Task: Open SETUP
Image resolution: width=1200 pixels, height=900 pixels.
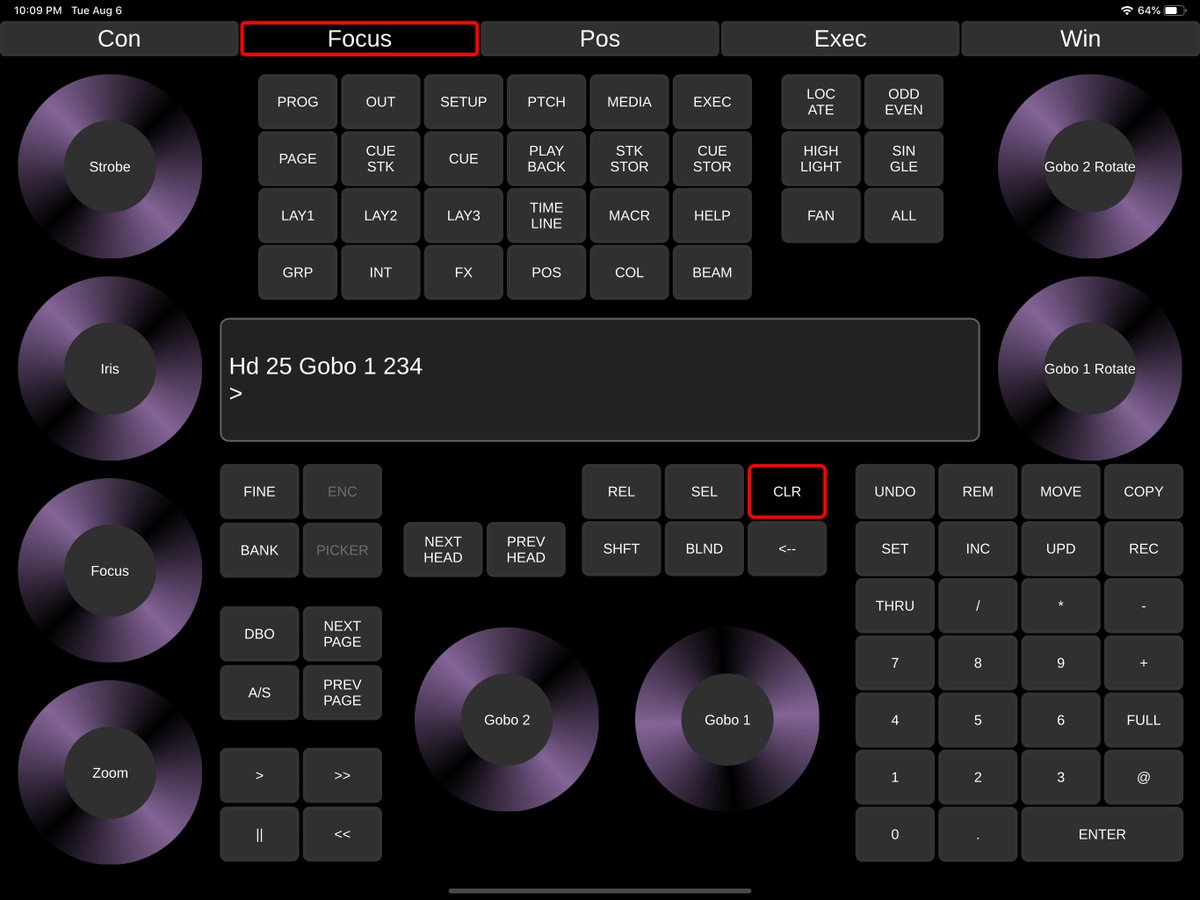Action: [464, 102]
